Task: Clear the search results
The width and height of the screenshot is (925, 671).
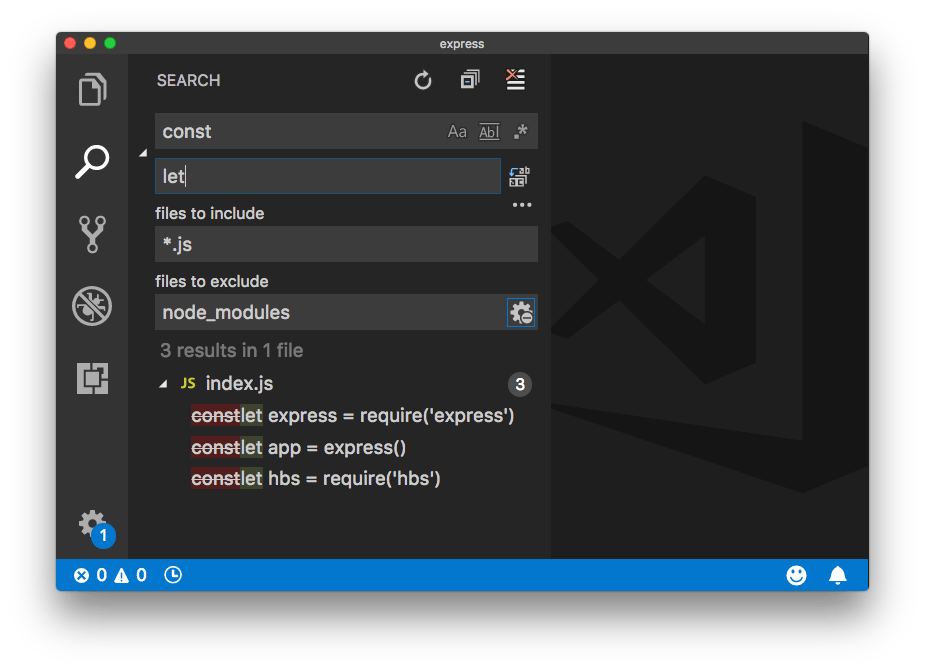Action: tap(515, 80)
